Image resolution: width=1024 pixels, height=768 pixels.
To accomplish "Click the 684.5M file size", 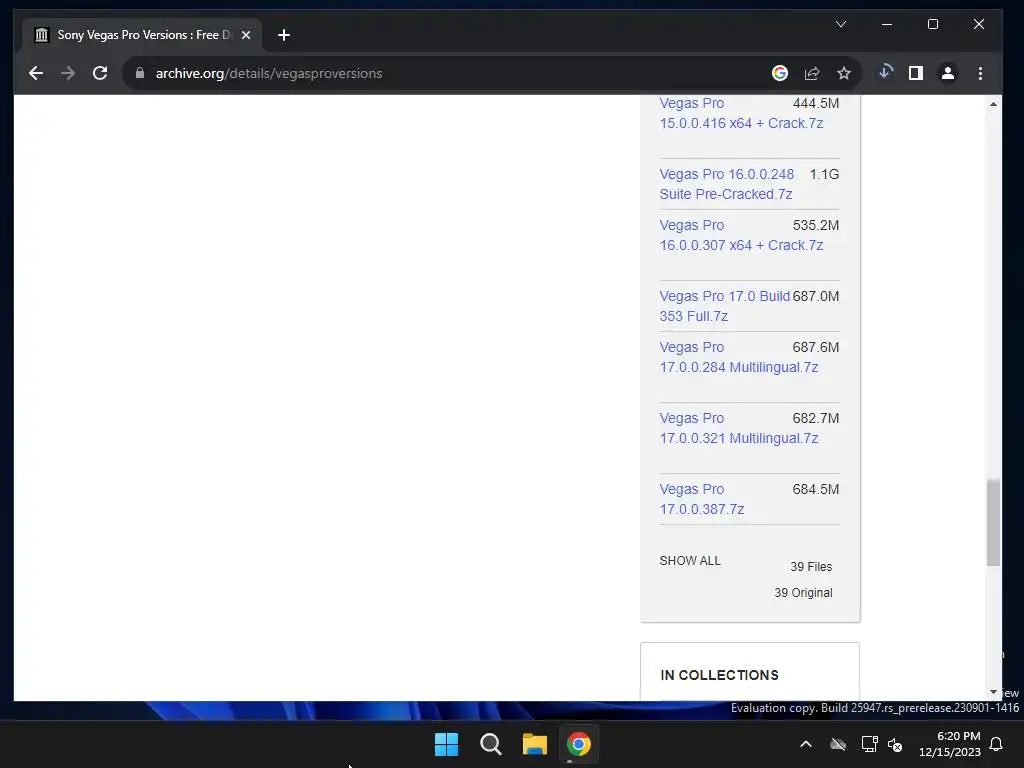I will point(816,489).
